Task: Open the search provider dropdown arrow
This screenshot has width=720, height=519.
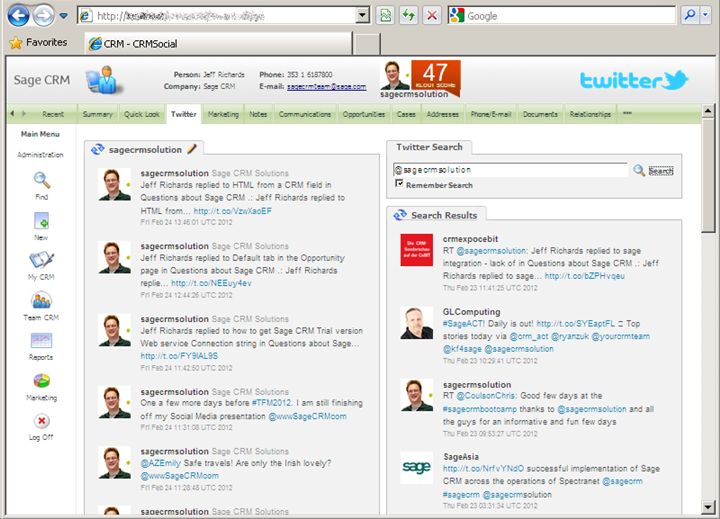Action: (705, 16)
